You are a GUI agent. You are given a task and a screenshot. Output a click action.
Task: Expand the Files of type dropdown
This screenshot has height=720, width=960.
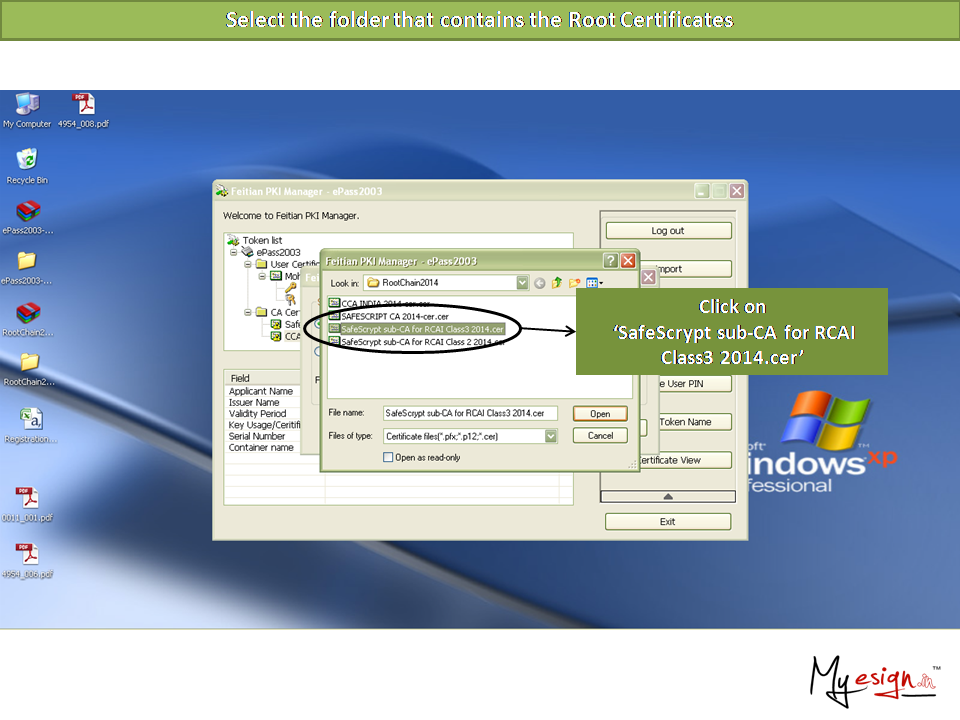[551, 436]
